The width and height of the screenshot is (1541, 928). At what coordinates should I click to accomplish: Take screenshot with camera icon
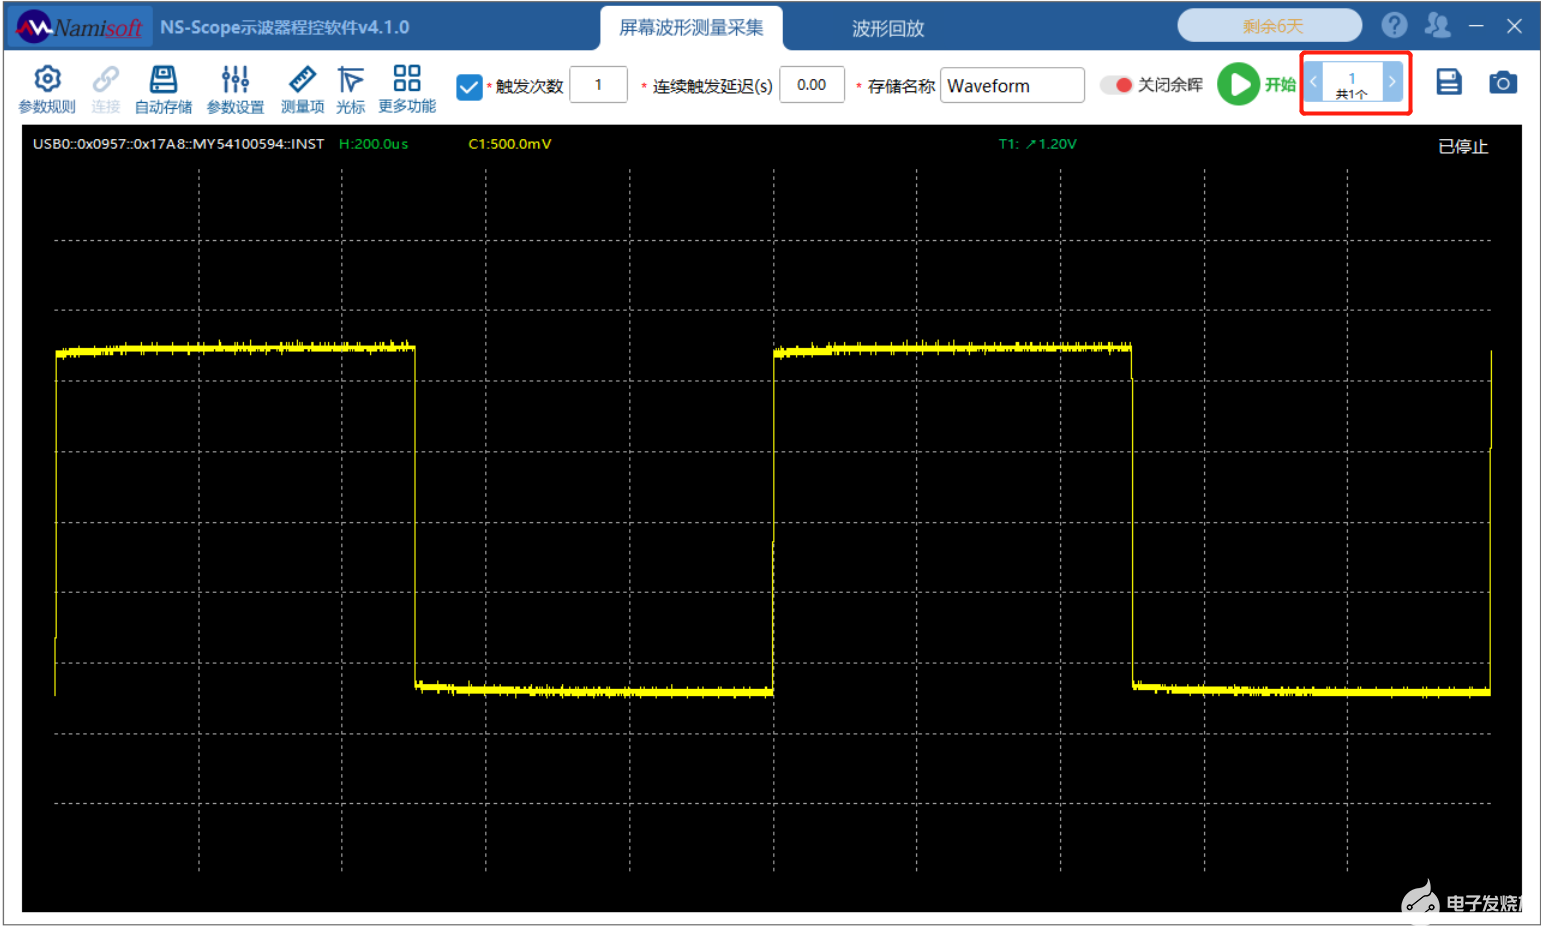point(1503,82)
